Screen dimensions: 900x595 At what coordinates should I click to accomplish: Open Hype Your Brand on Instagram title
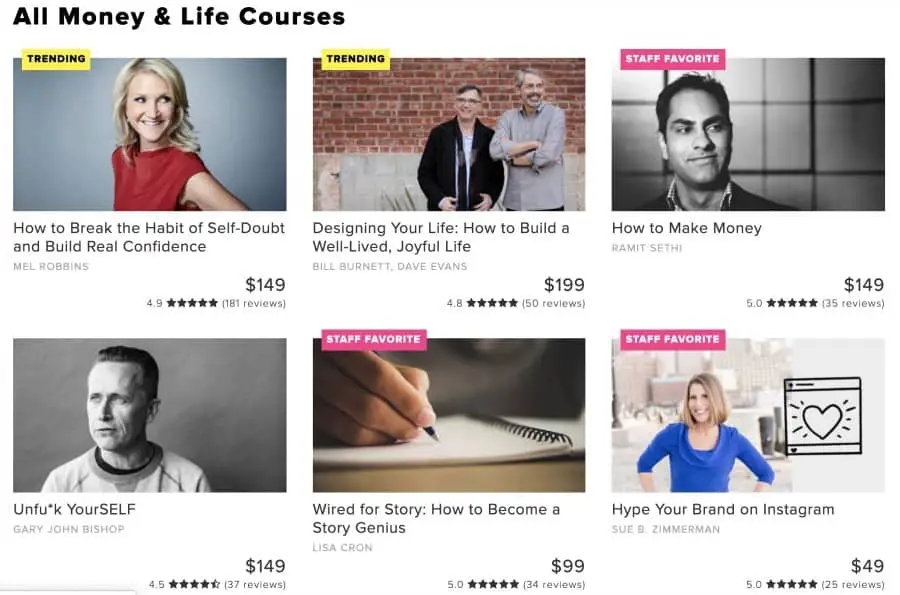coord(723,510)
